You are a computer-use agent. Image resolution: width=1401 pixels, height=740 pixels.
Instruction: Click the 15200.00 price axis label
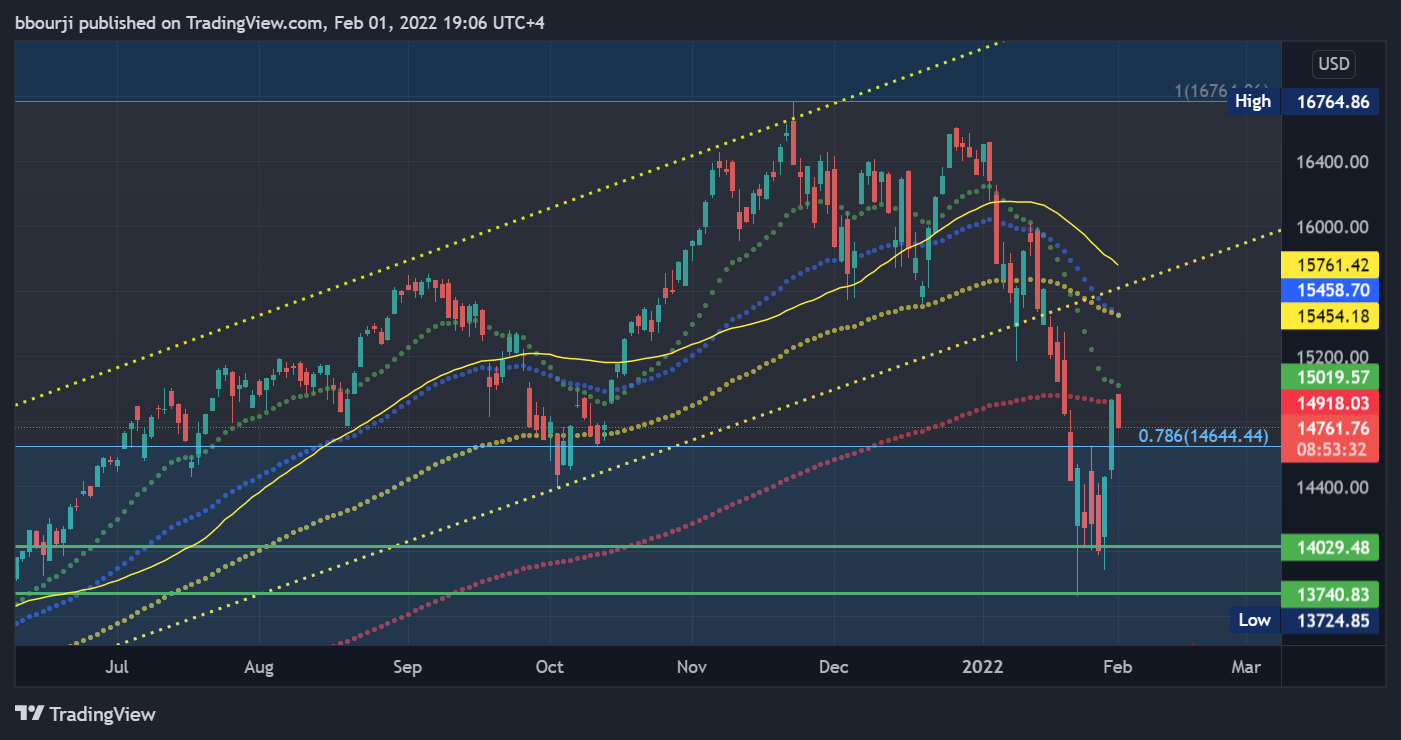pos(1332,356)
